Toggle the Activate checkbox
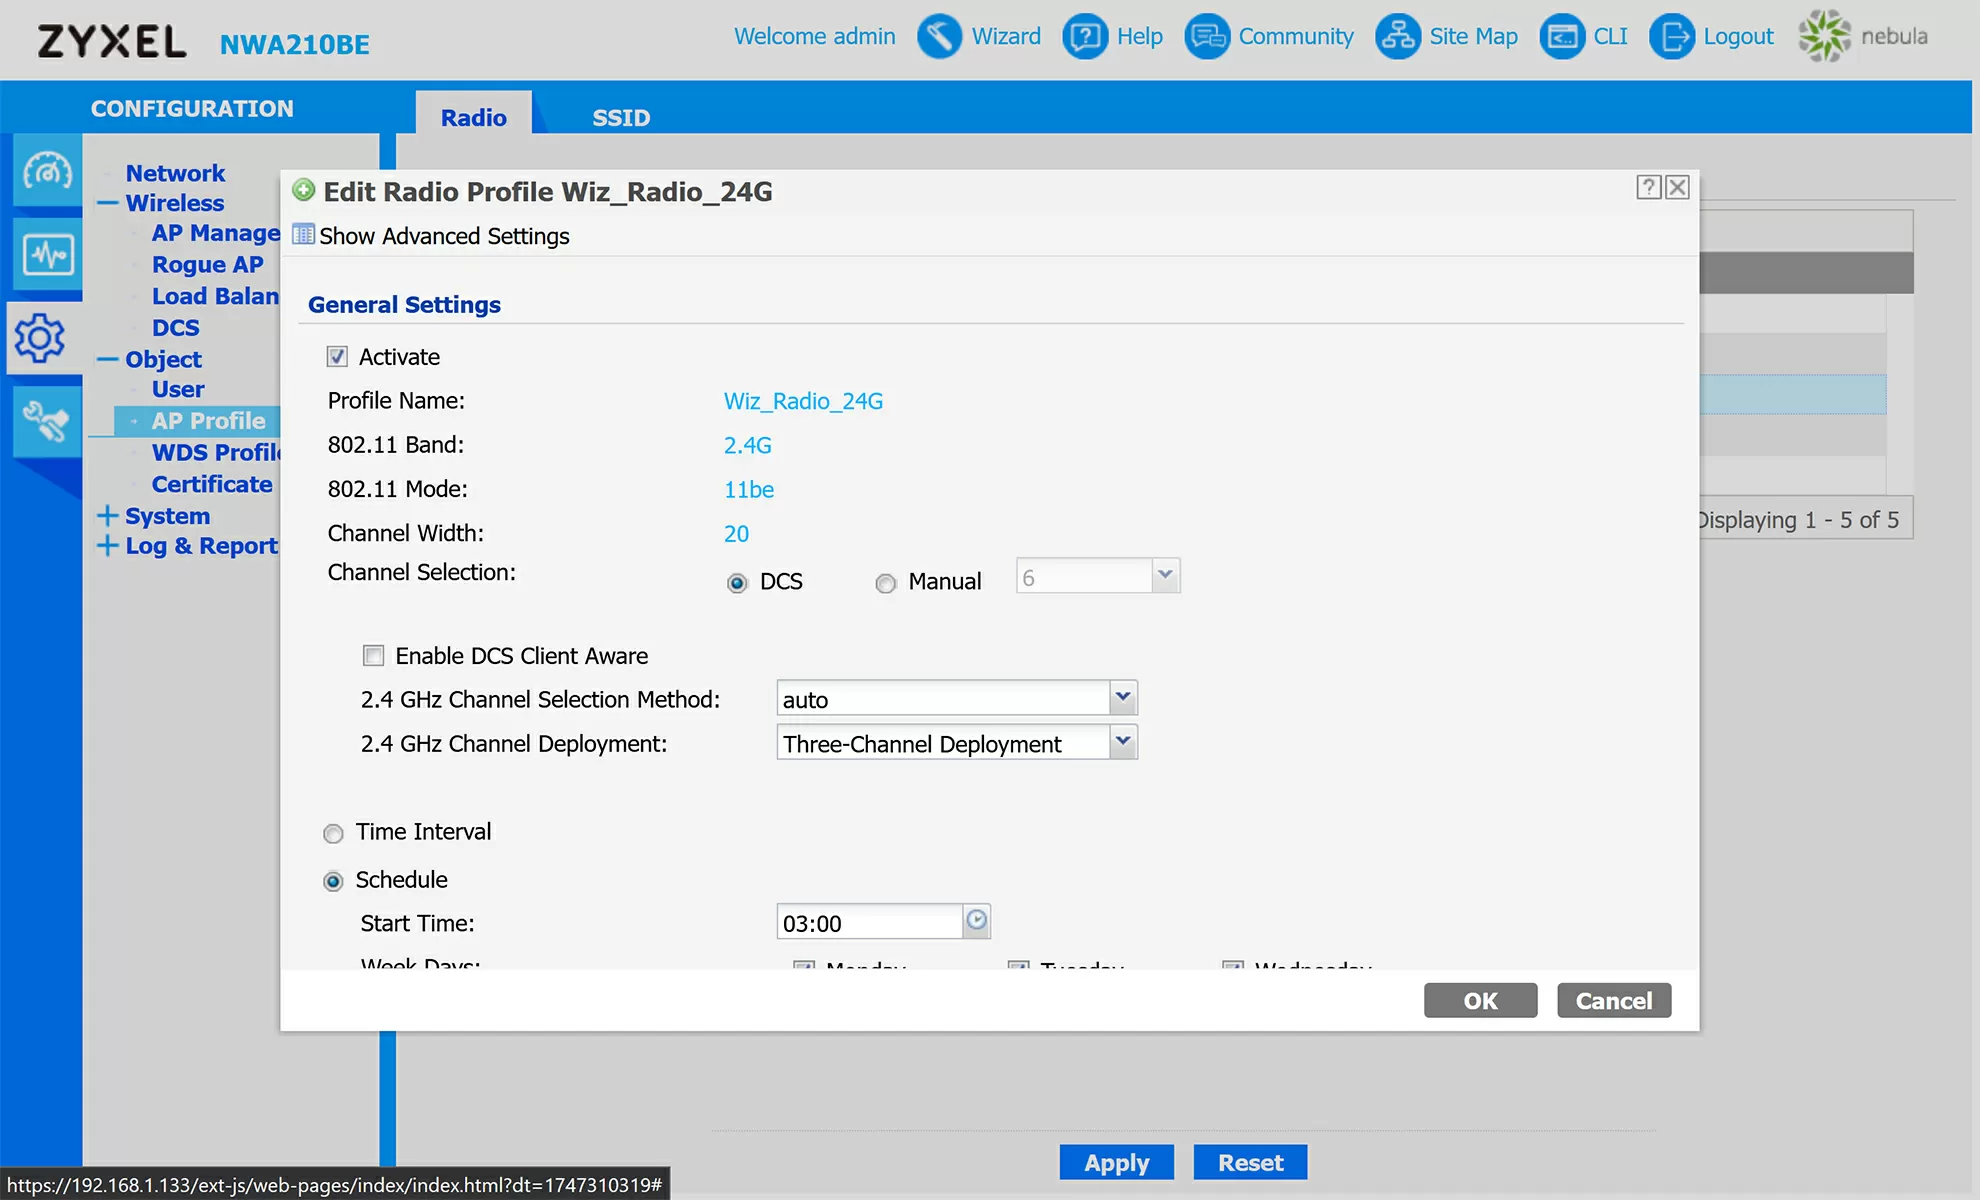This screenshot has width=1980, height=1200. 337,357
